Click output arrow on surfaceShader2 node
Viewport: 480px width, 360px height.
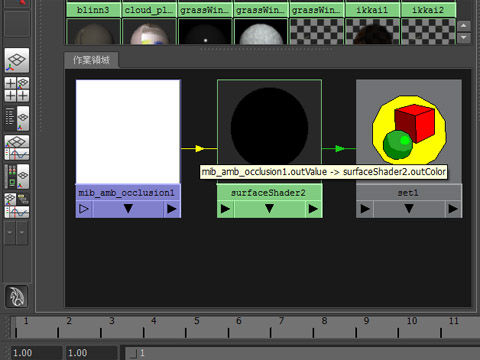(x=313, y=209)
